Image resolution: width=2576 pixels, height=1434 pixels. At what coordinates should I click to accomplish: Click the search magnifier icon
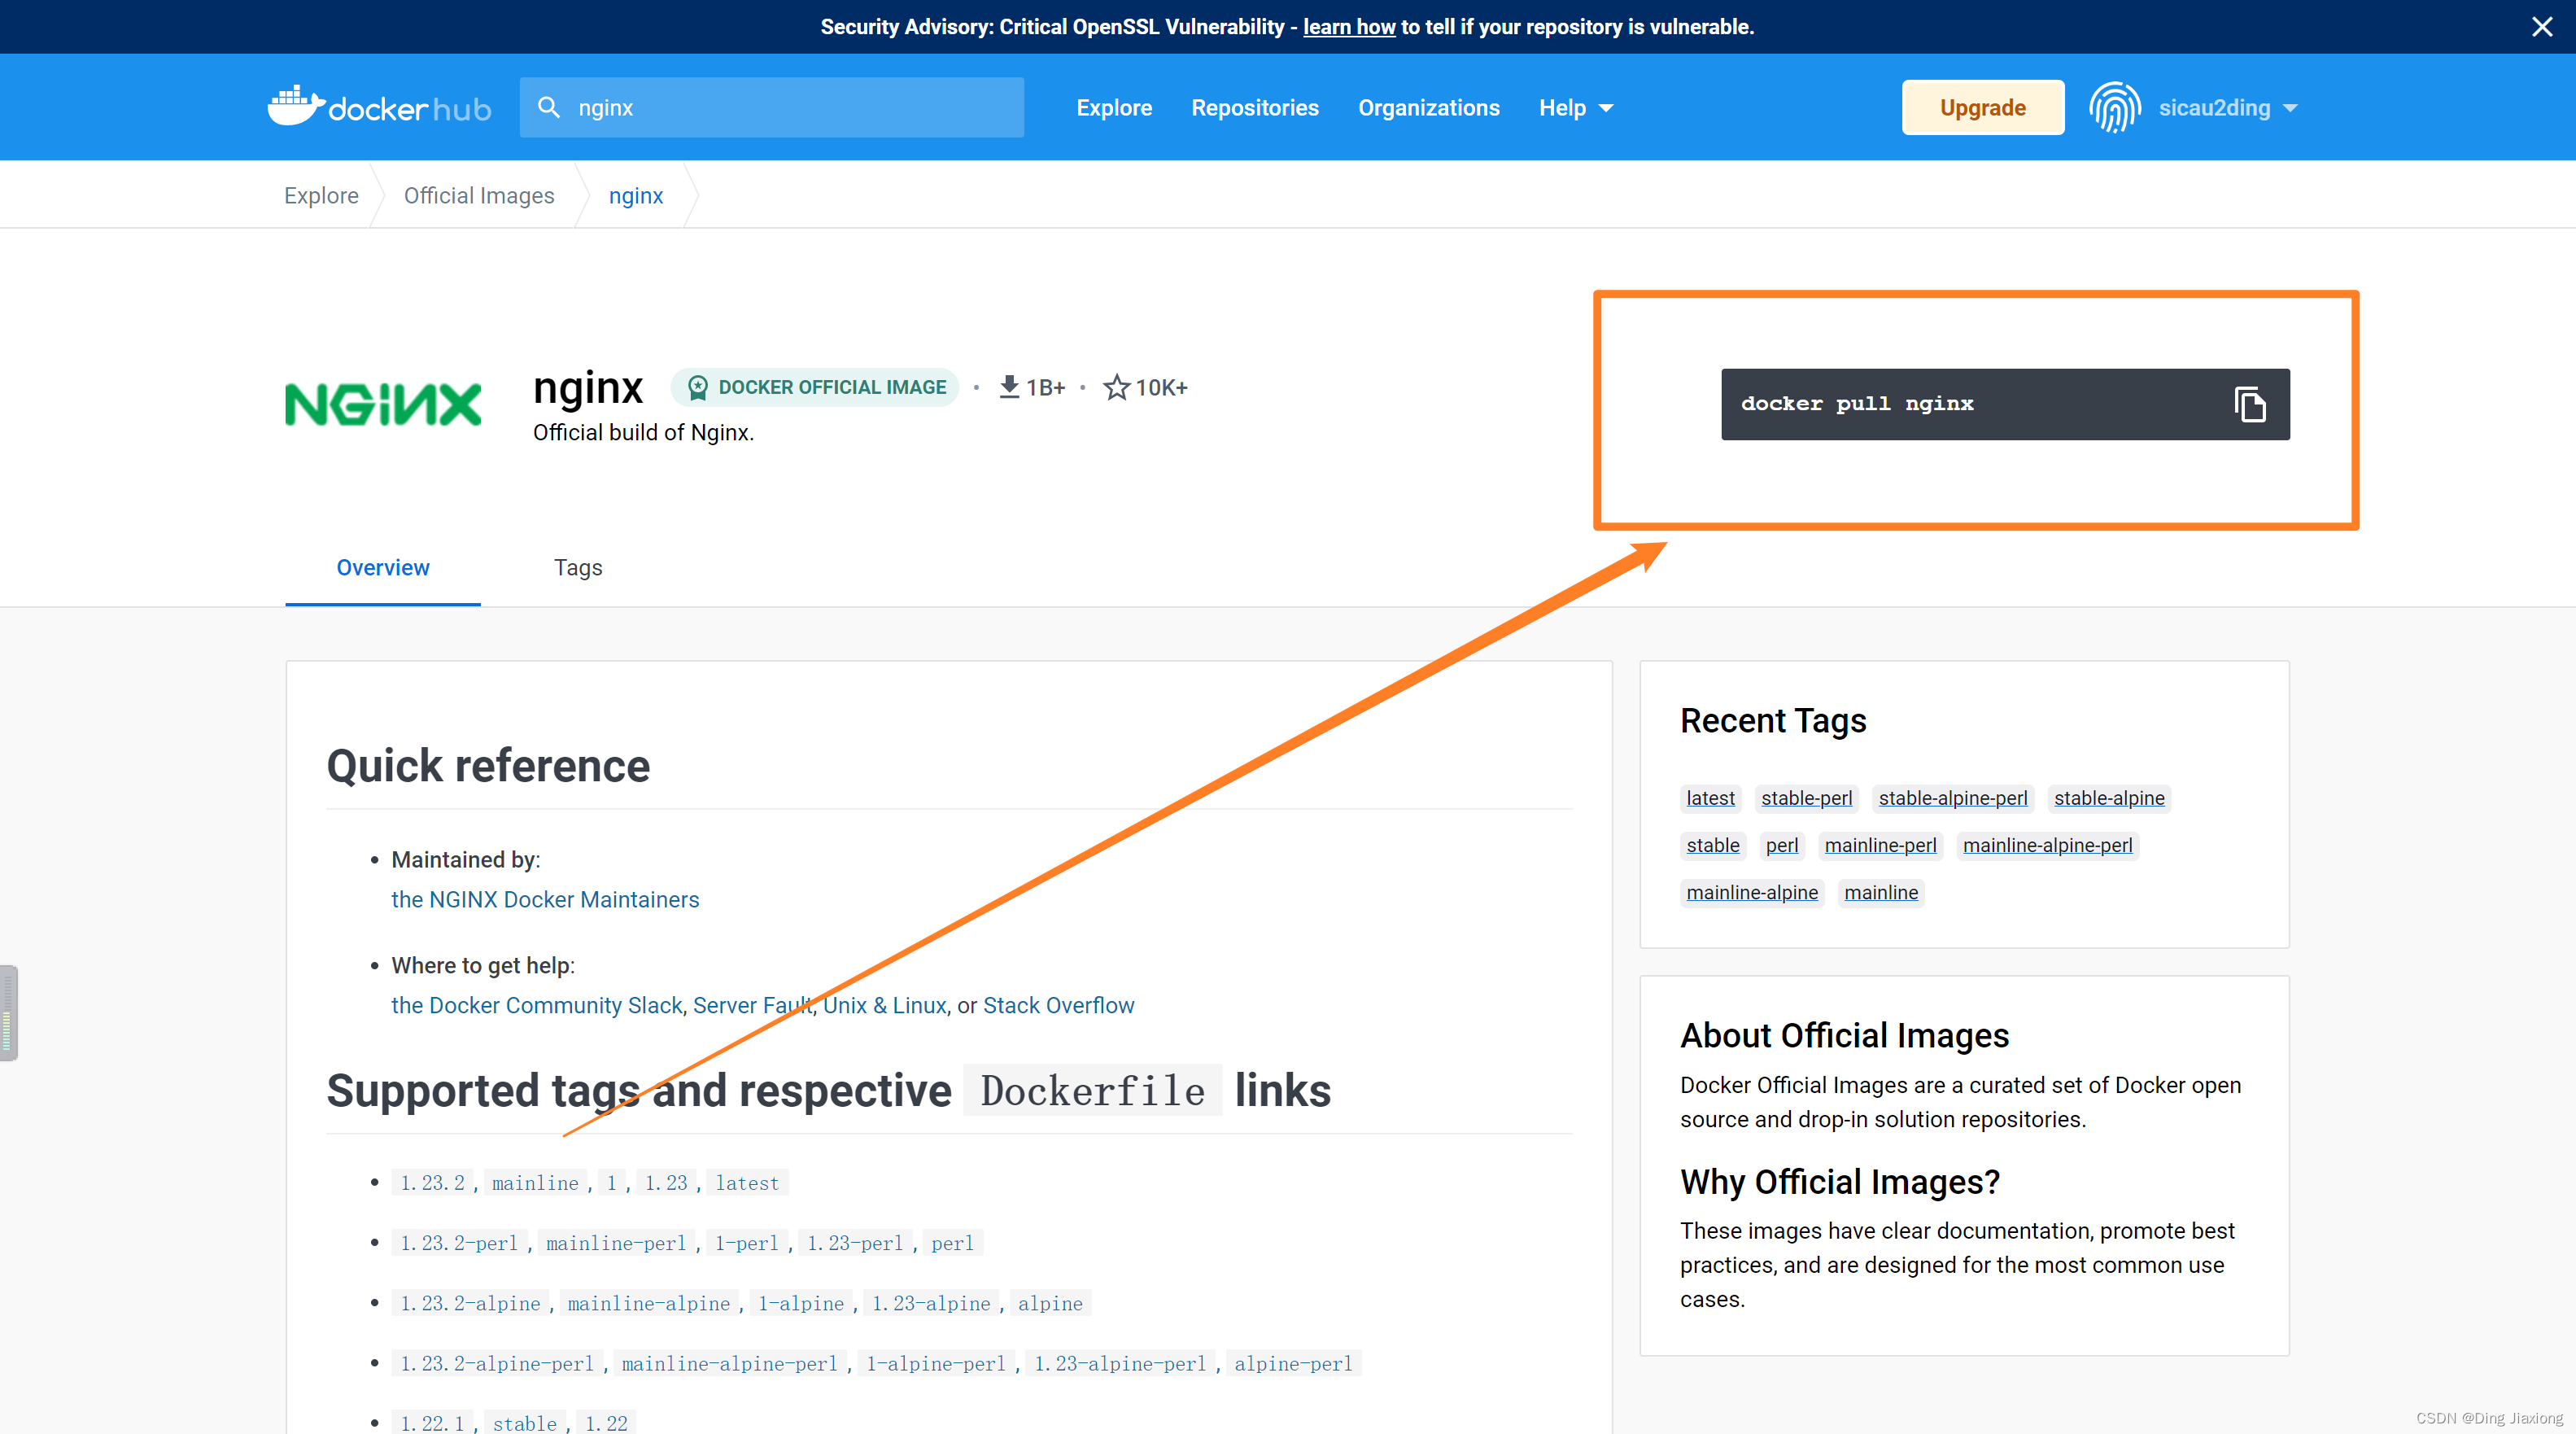click(549, 107)
